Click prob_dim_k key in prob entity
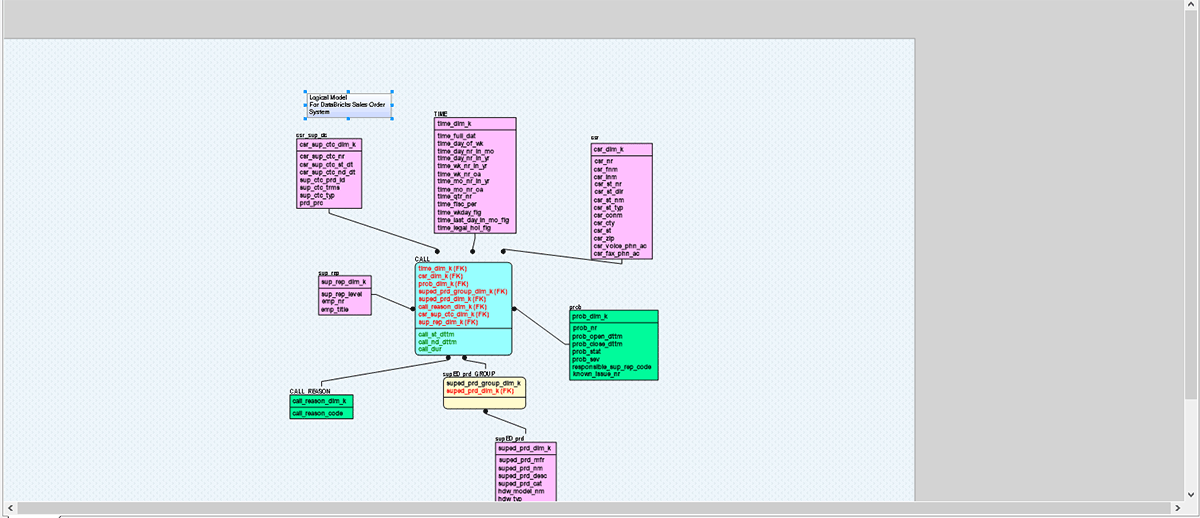The height and width of the screenshot is (518, 1200). pos(590,316)
